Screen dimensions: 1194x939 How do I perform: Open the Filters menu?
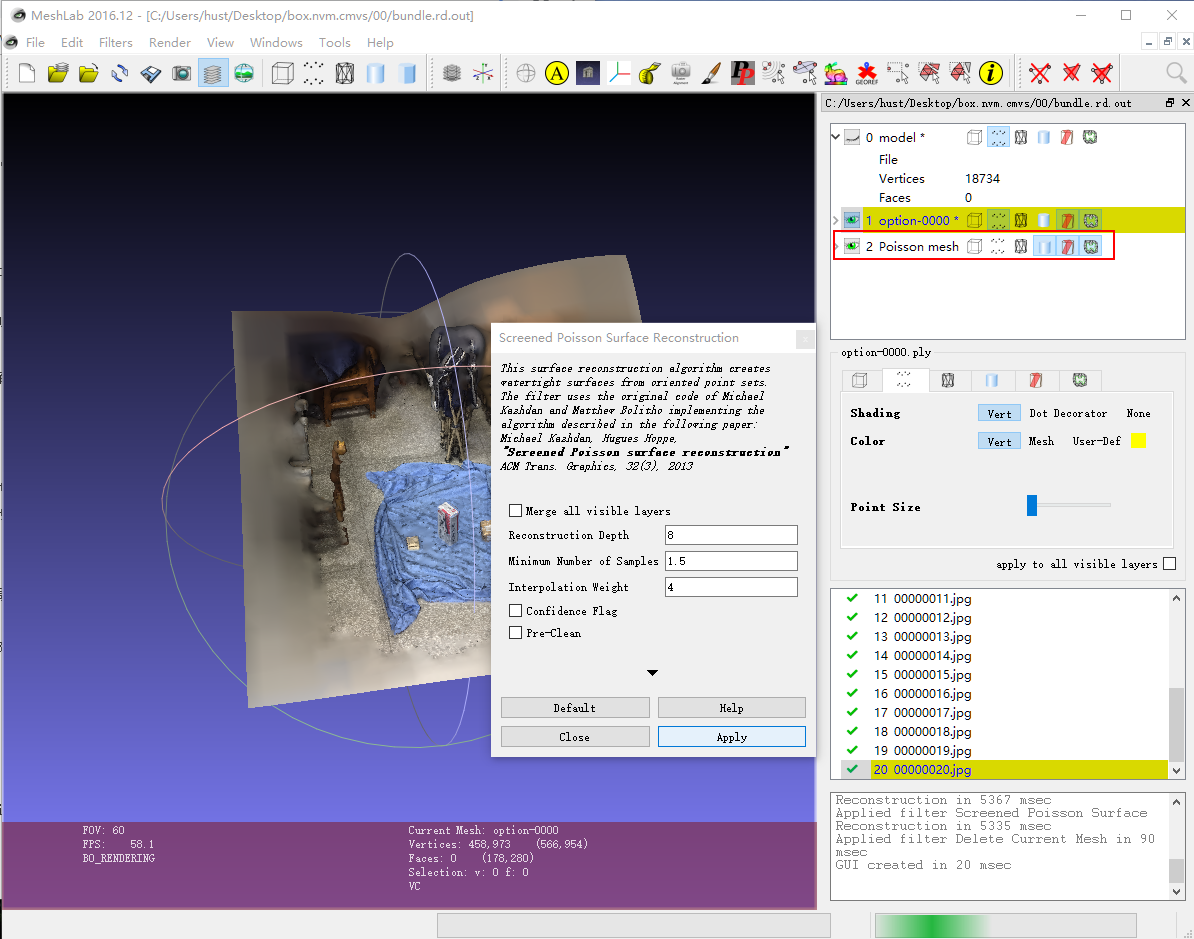[115, 42]
